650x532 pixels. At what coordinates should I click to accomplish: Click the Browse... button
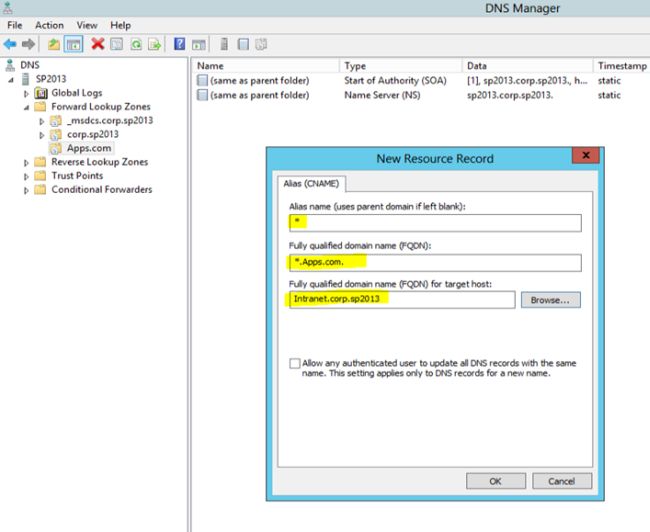[x=551, y=300]
